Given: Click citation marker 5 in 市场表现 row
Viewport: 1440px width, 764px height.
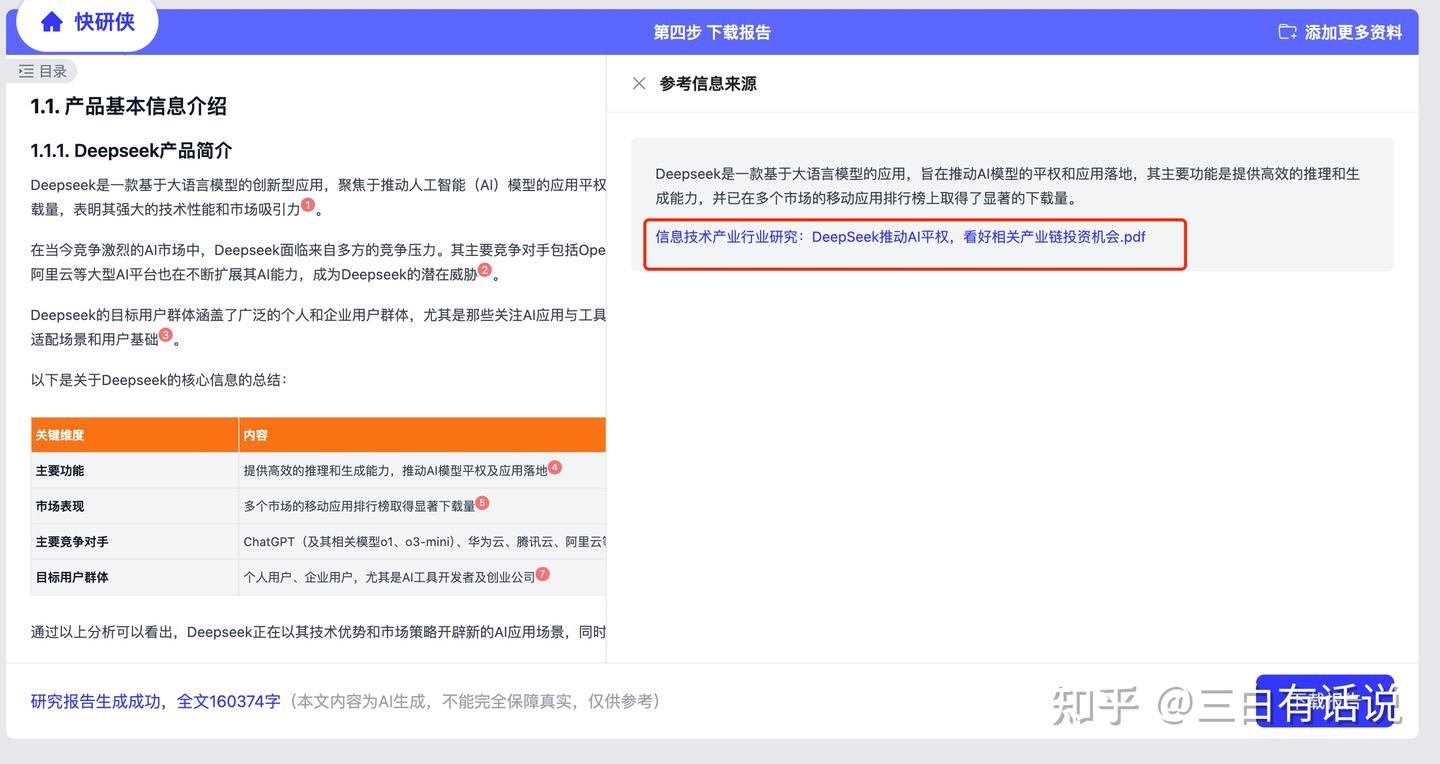Looking at the screenshot, I should [x=482, y=502].
